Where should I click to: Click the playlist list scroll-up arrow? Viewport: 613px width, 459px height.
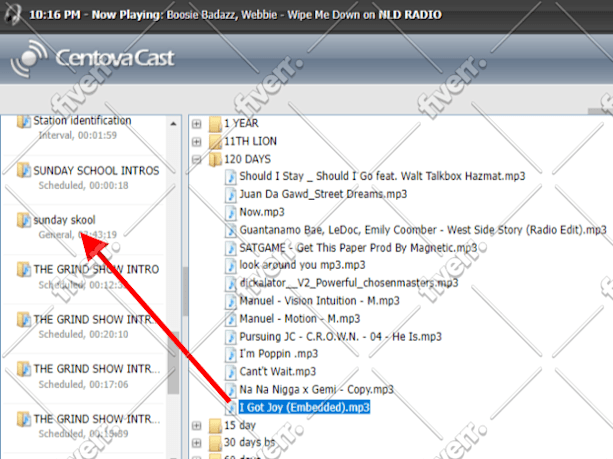173,124
